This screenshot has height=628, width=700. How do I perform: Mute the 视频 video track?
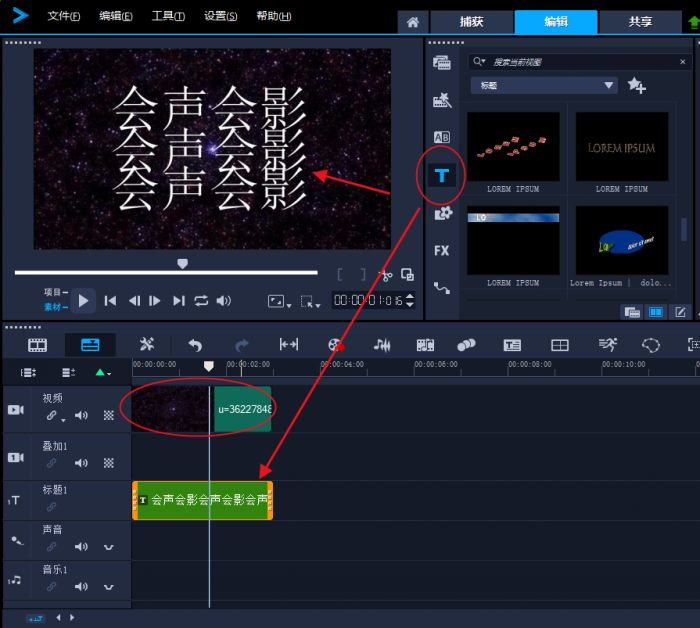(81, 415)
